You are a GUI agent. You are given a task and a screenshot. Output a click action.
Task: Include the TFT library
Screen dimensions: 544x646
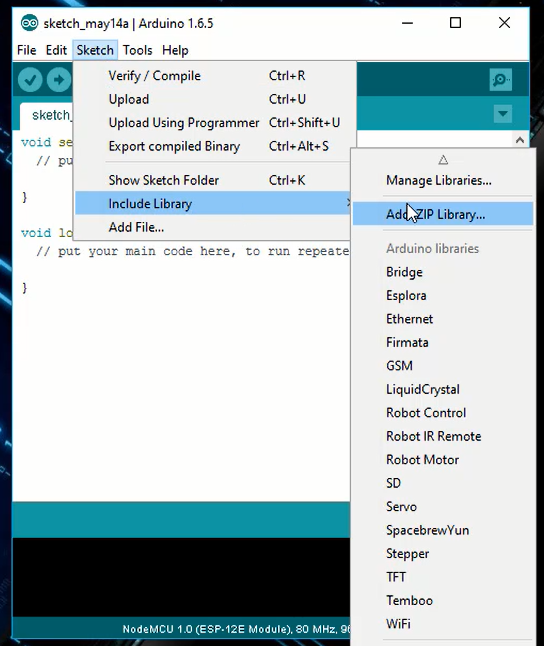tap(443, 577)
